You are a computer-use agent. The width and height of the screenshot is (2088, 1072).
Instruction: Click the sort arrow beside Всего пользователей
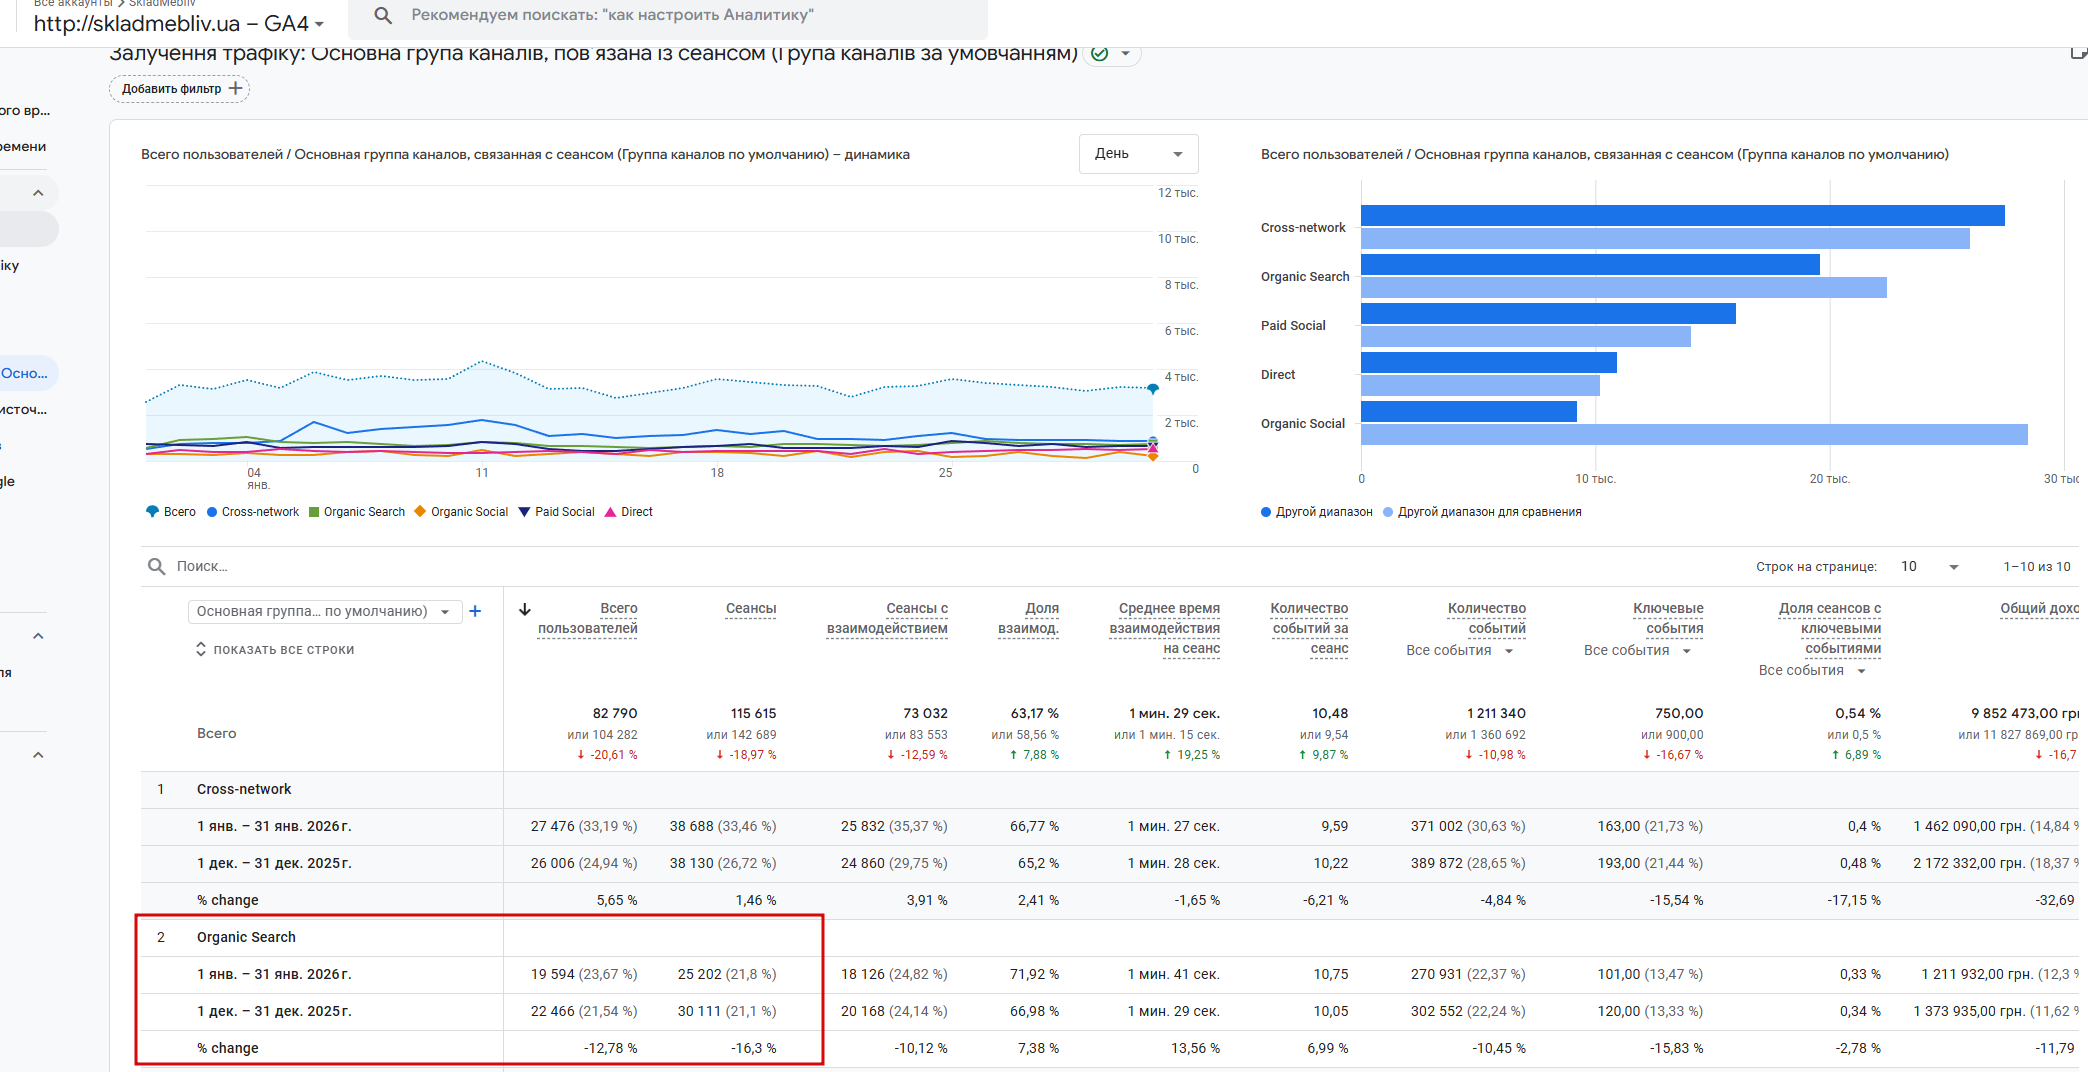525,609
